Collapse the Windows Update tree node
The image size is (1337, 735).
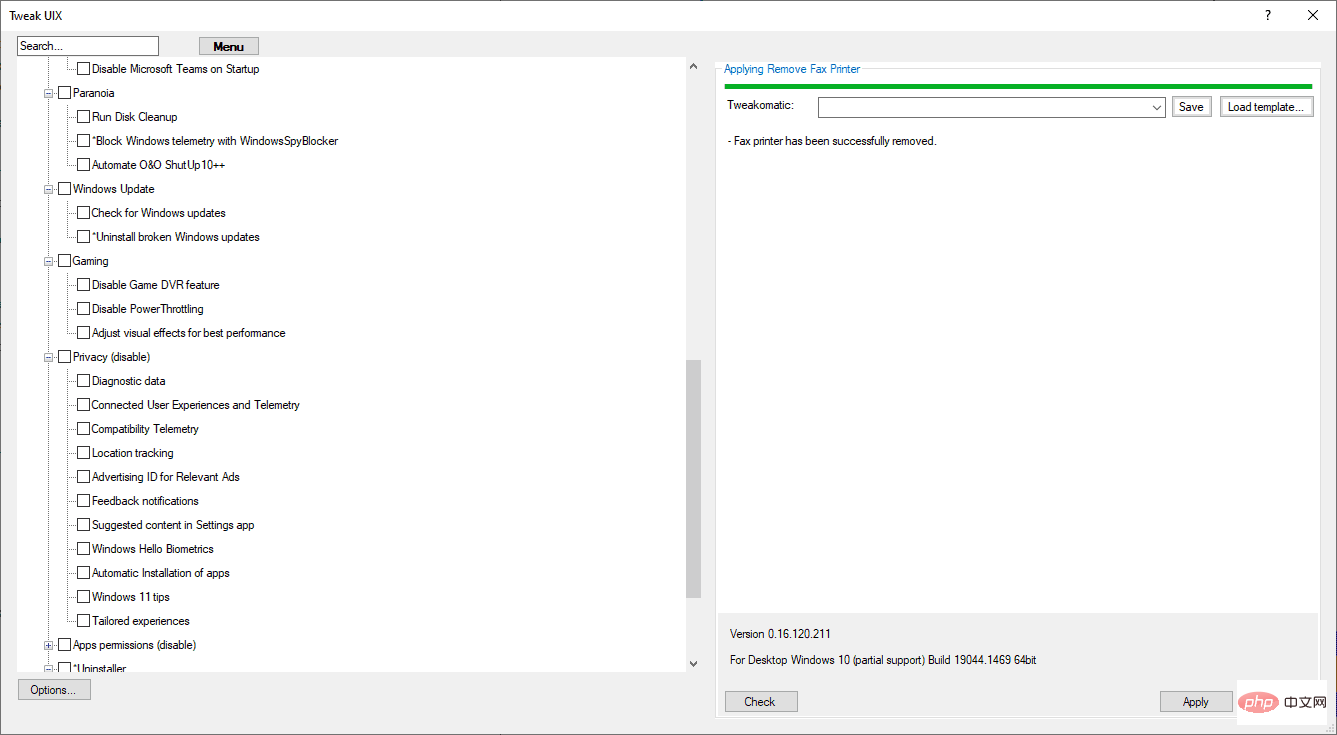[48, 189]
